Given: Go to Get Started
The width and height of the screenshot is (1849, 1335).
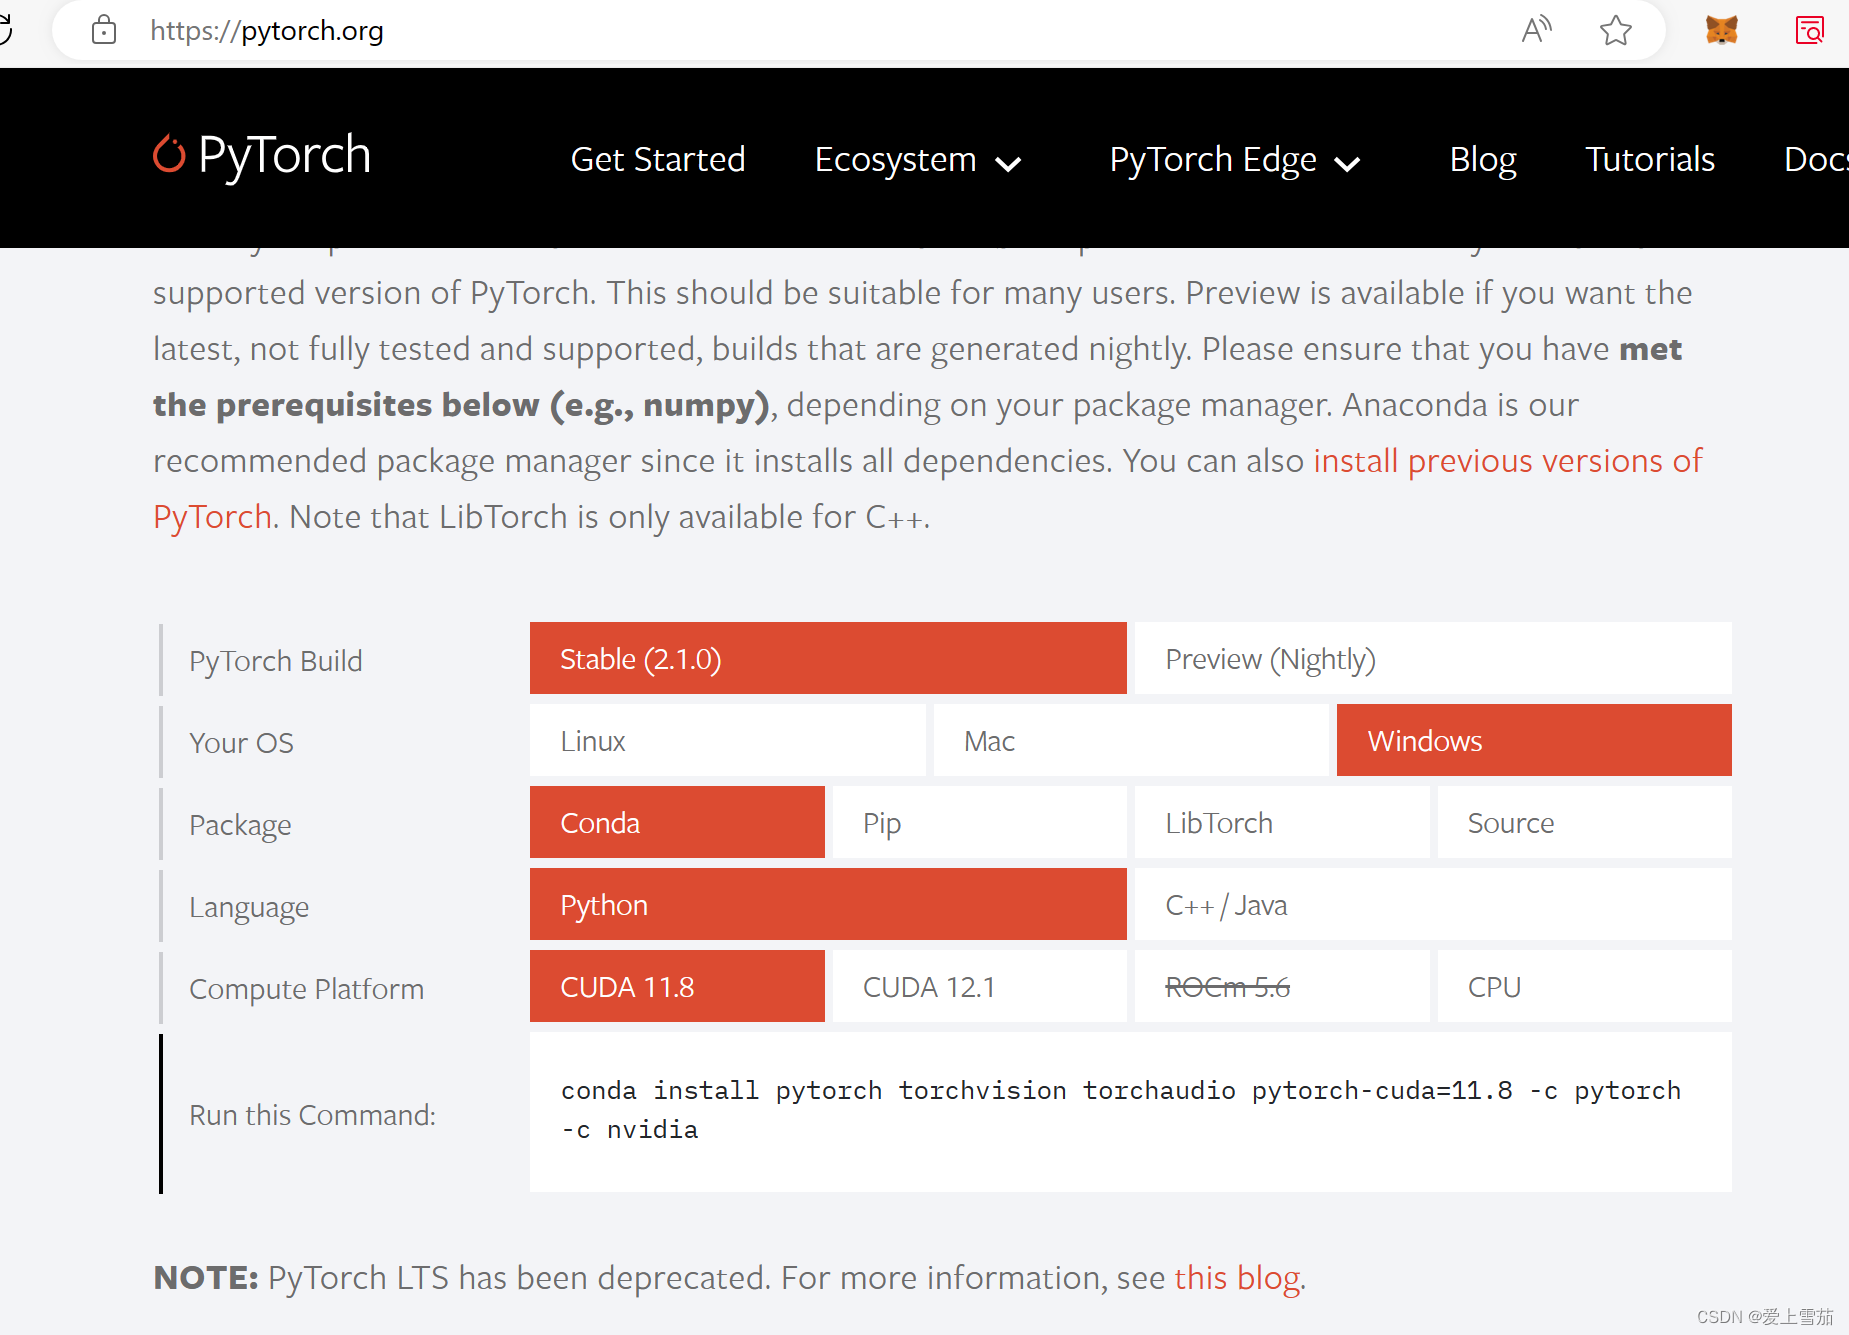Looking at the screenshot, I should click(657, 159).
